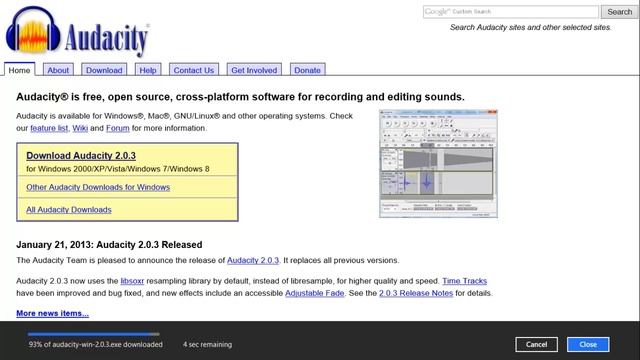Click the Search button

point(619,12)
